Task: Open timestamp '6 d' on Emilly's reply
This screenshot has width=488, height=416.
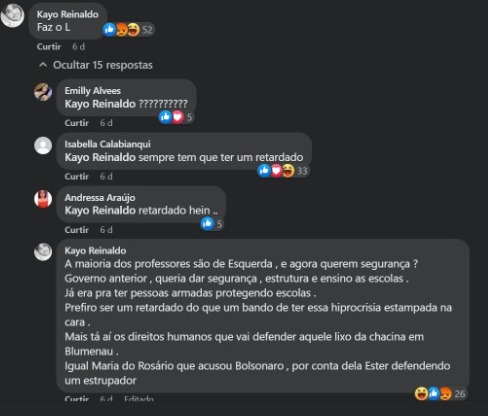Action: (x=106, y=123)
